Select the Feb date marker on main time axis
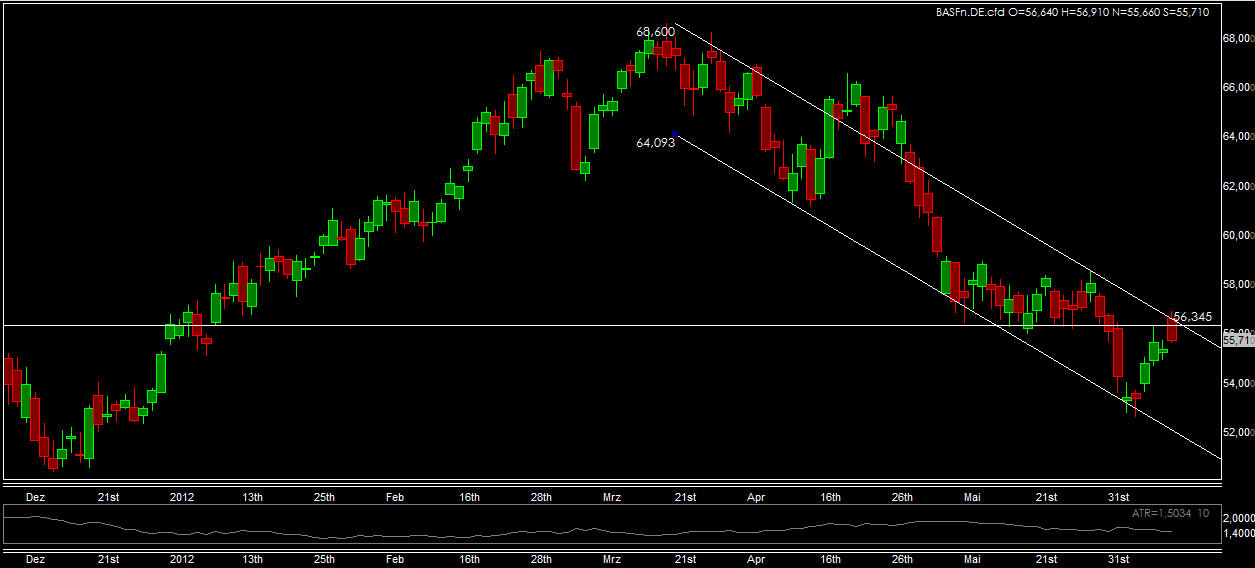 [x=394, y=497]
